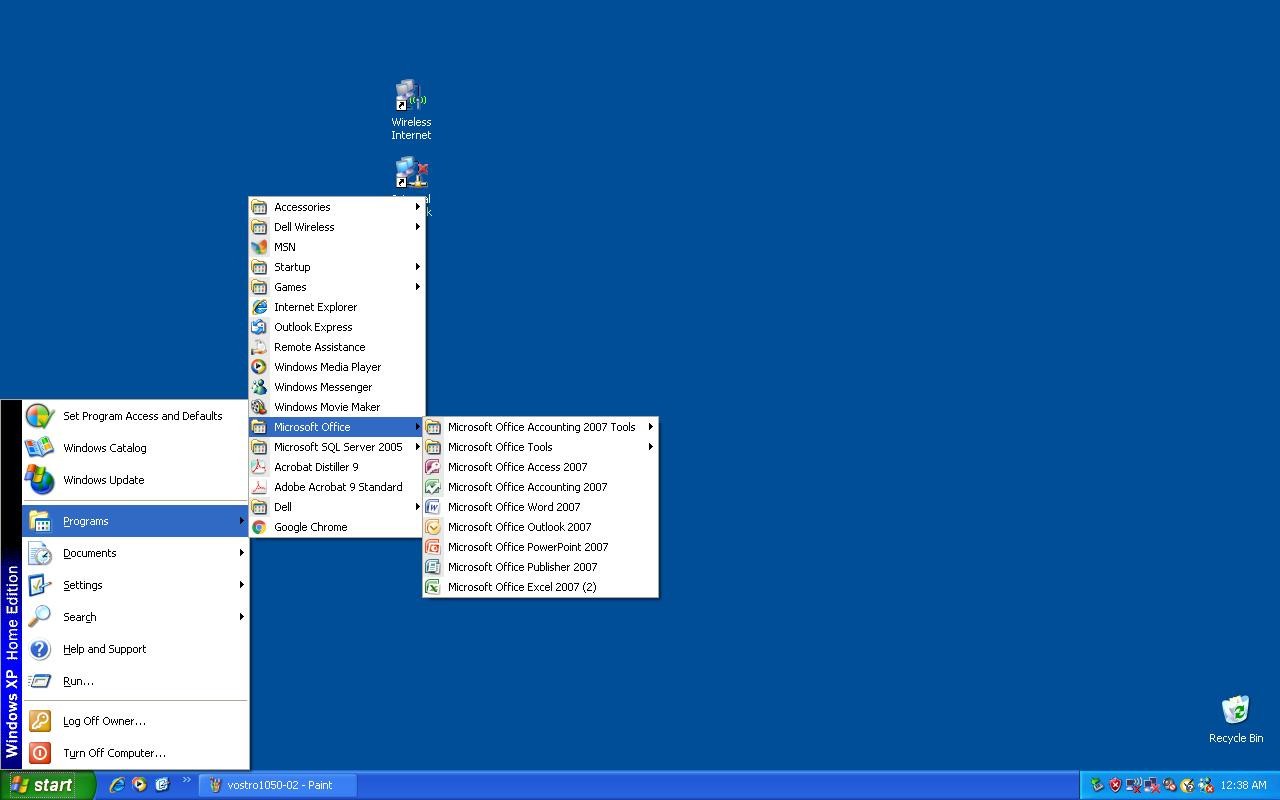Launch Google Chrome from Programs menu
The image size is (1280, 800).
click(337, 527)
